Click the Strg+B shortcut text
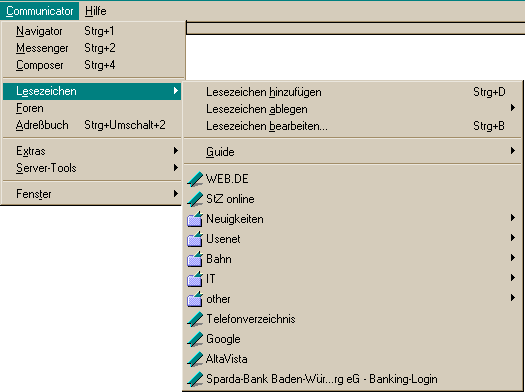The image size is (525, 392). (489, 126)
